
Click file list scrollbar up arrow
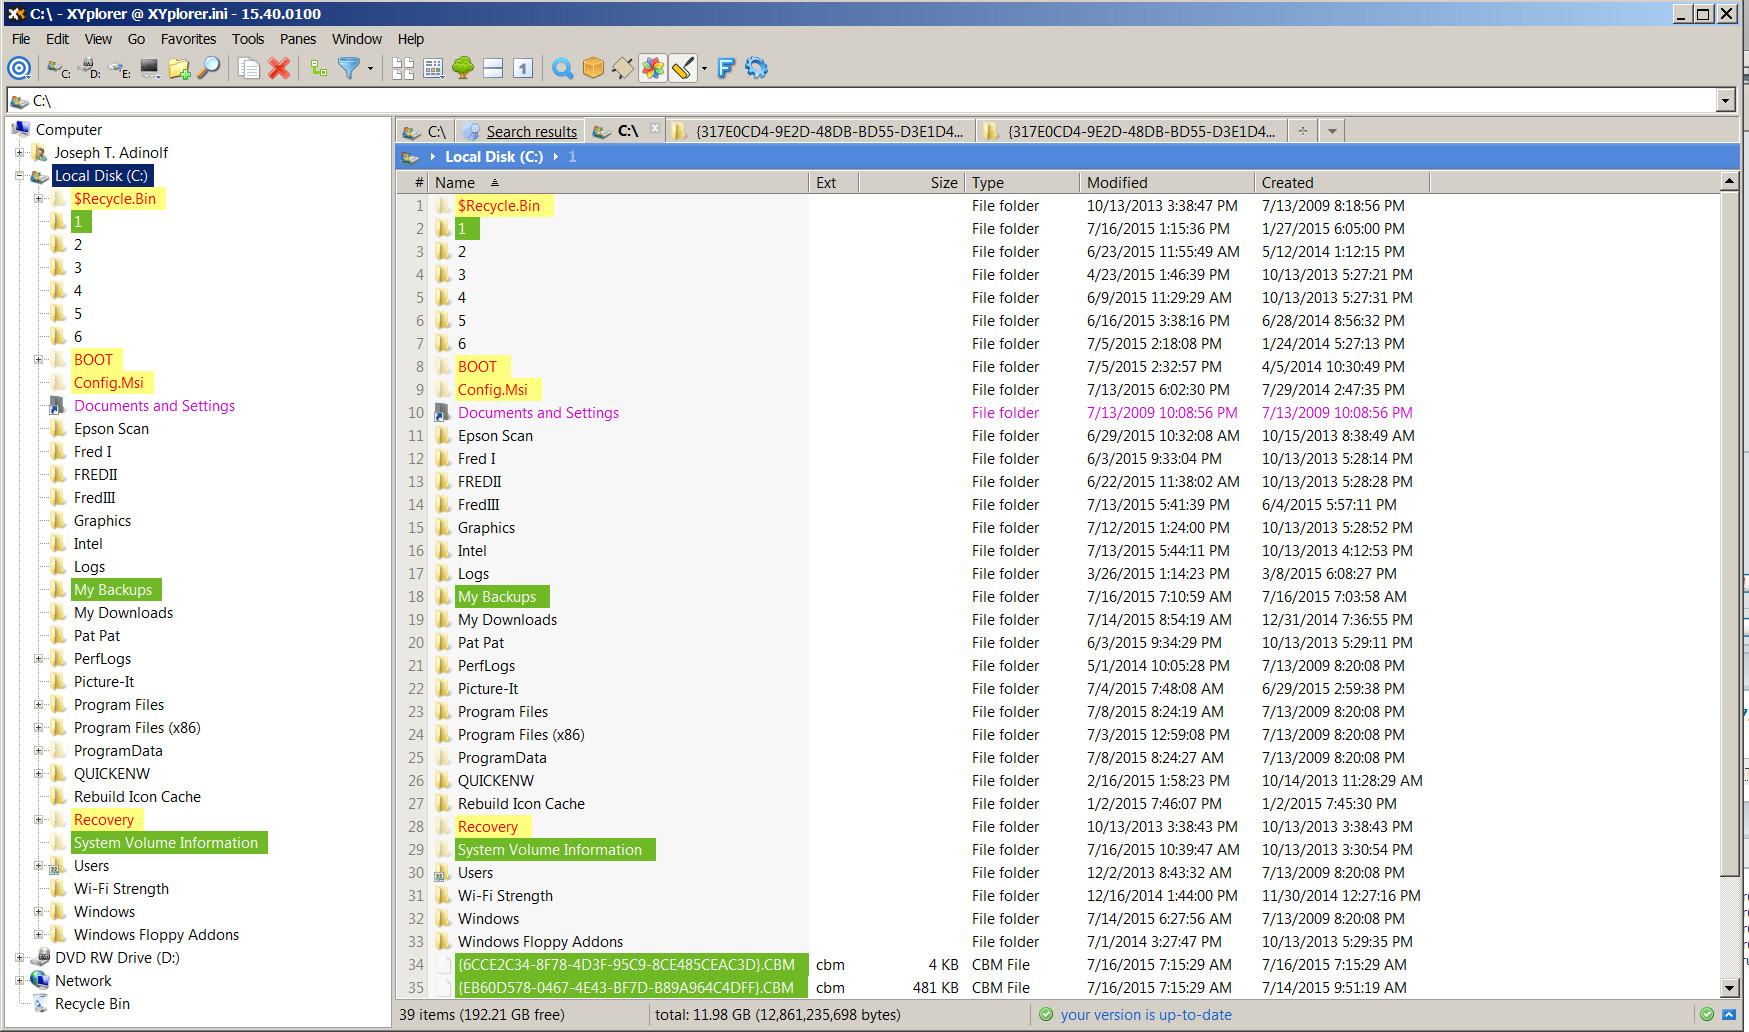click(1729, 181)
